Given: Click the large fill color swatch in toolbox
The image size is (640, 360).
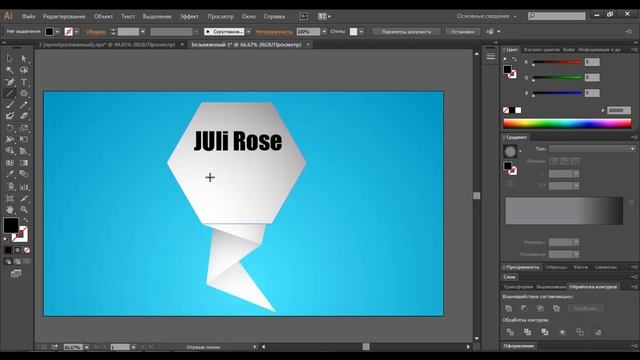Looking at the screenshot, I should click(11, 225).
